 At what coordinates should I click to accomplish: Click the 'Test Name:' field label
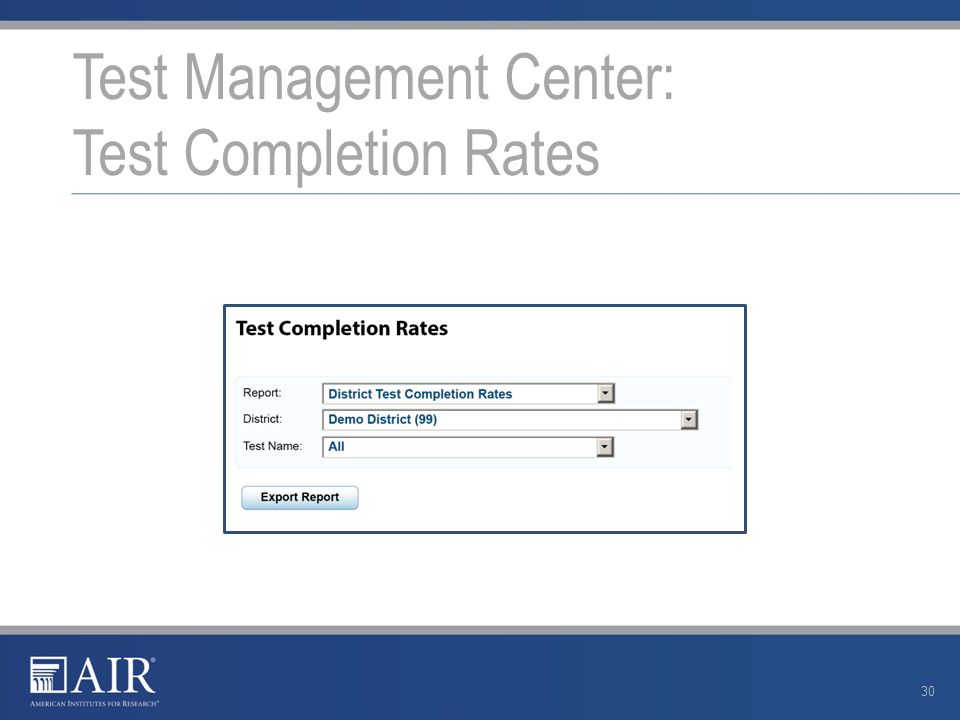(272, 446)
